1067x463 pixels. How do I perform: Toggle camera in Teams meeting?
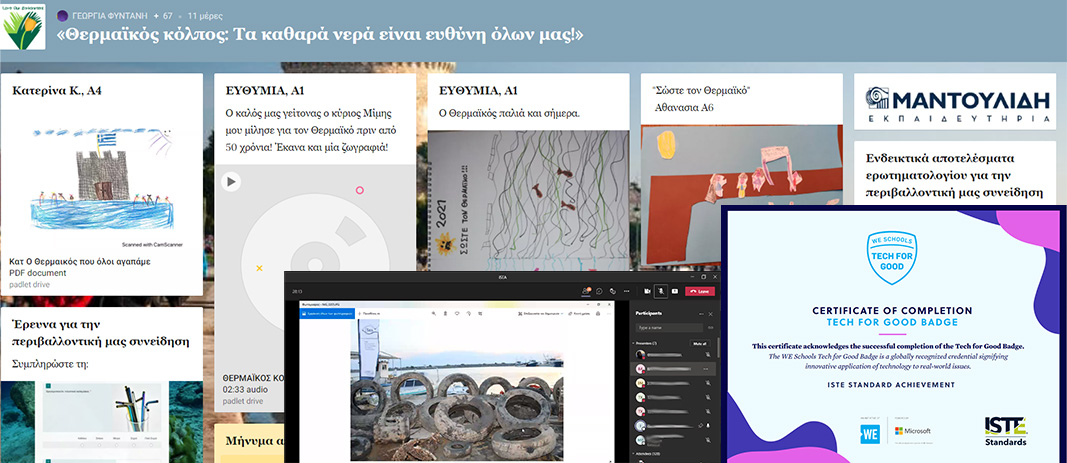(646, 291)
